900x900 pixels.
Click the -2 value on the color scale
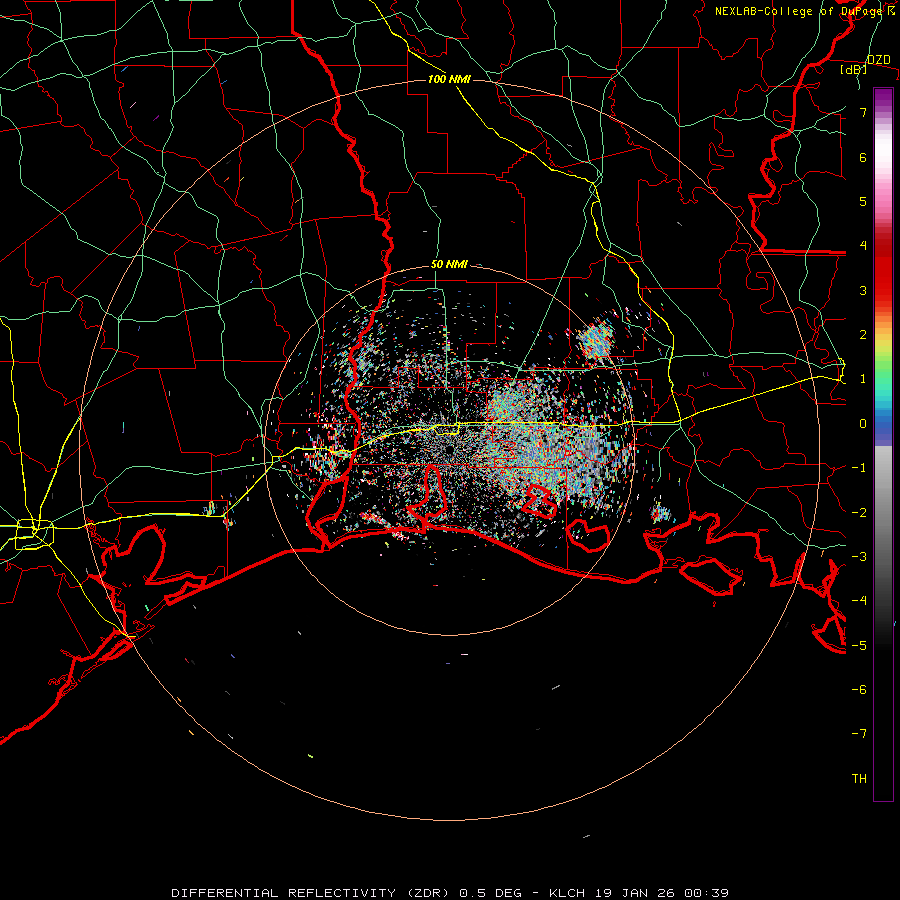pos(859,512)
